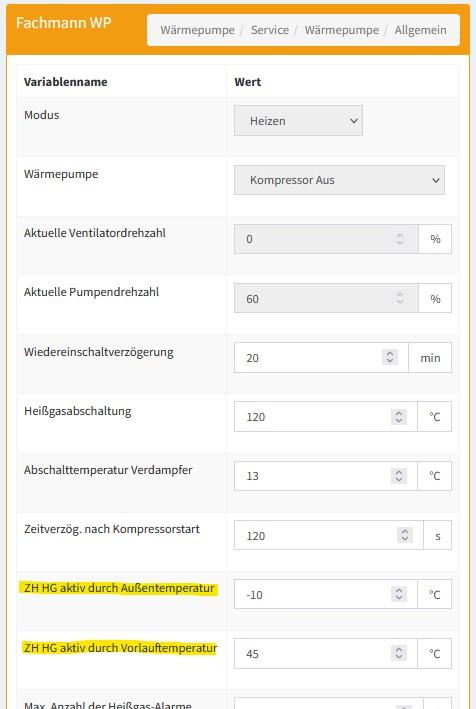
Task: Click the Heißgasabschaltung value field showing 120
Action: (325, 416)
